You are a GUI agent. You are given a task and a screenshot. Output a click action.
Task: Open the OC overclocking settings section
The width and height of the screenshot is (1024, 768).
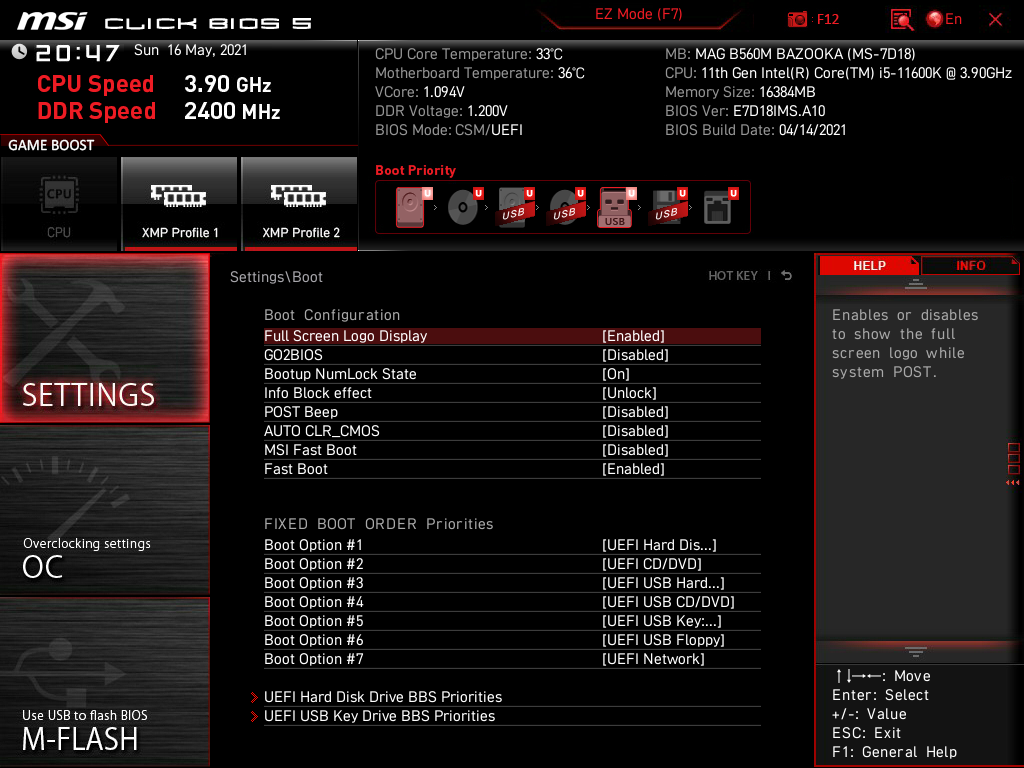pyautogui.click(x=104, y=511)
